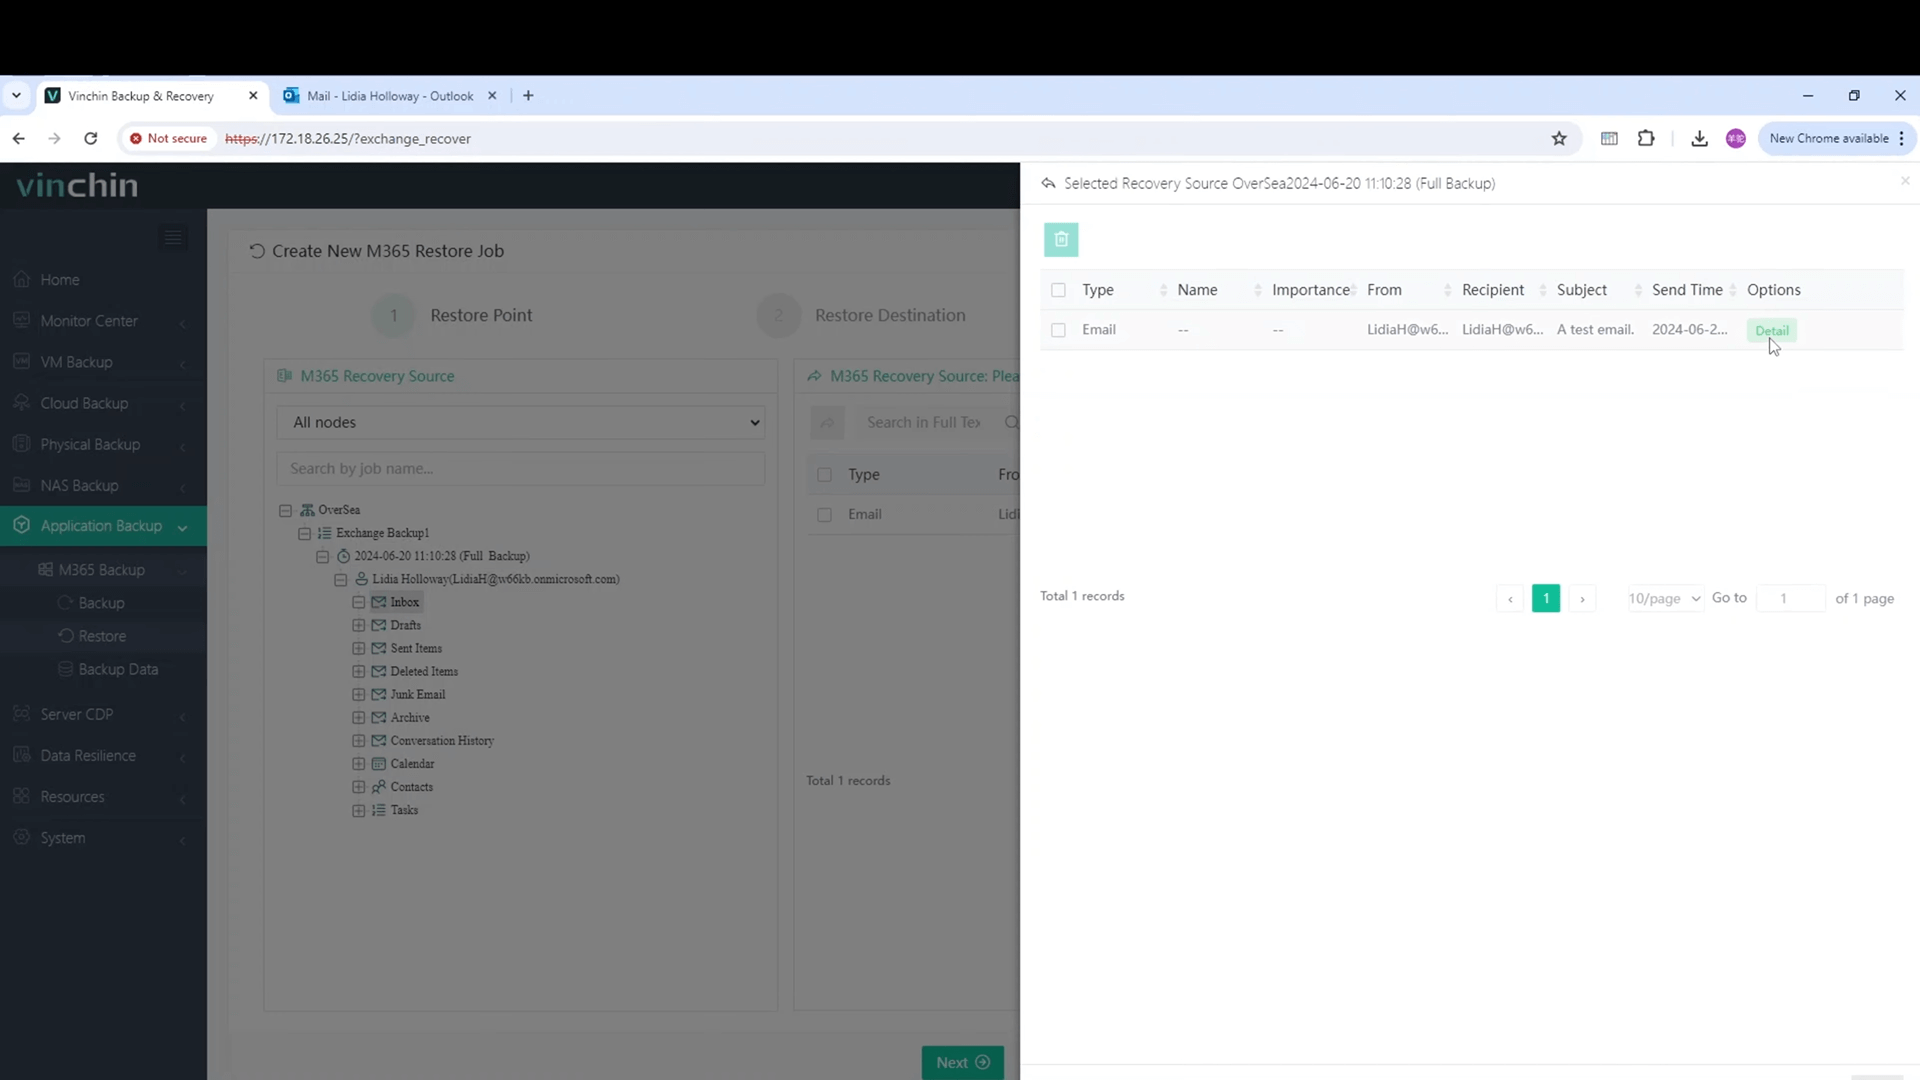
Task: Expand the Deleted Items folder node
Action: 358,672
